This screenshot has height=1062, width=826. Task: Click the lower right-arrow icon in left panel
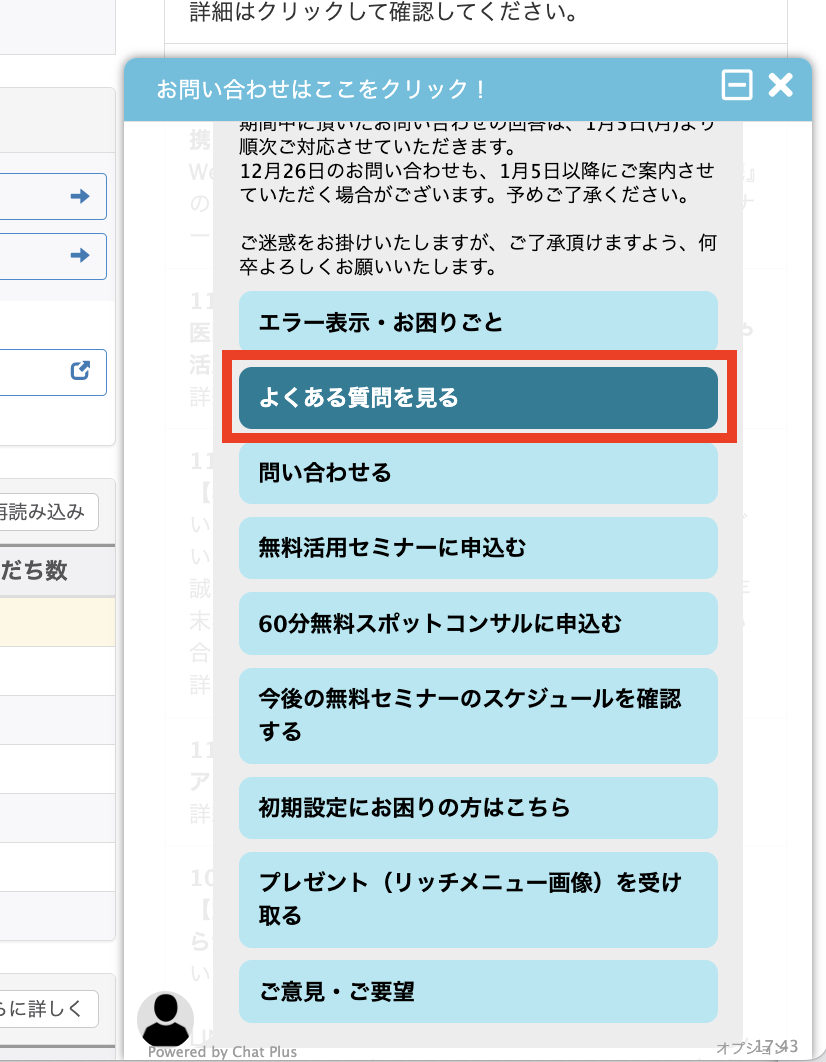pos(80,256)
